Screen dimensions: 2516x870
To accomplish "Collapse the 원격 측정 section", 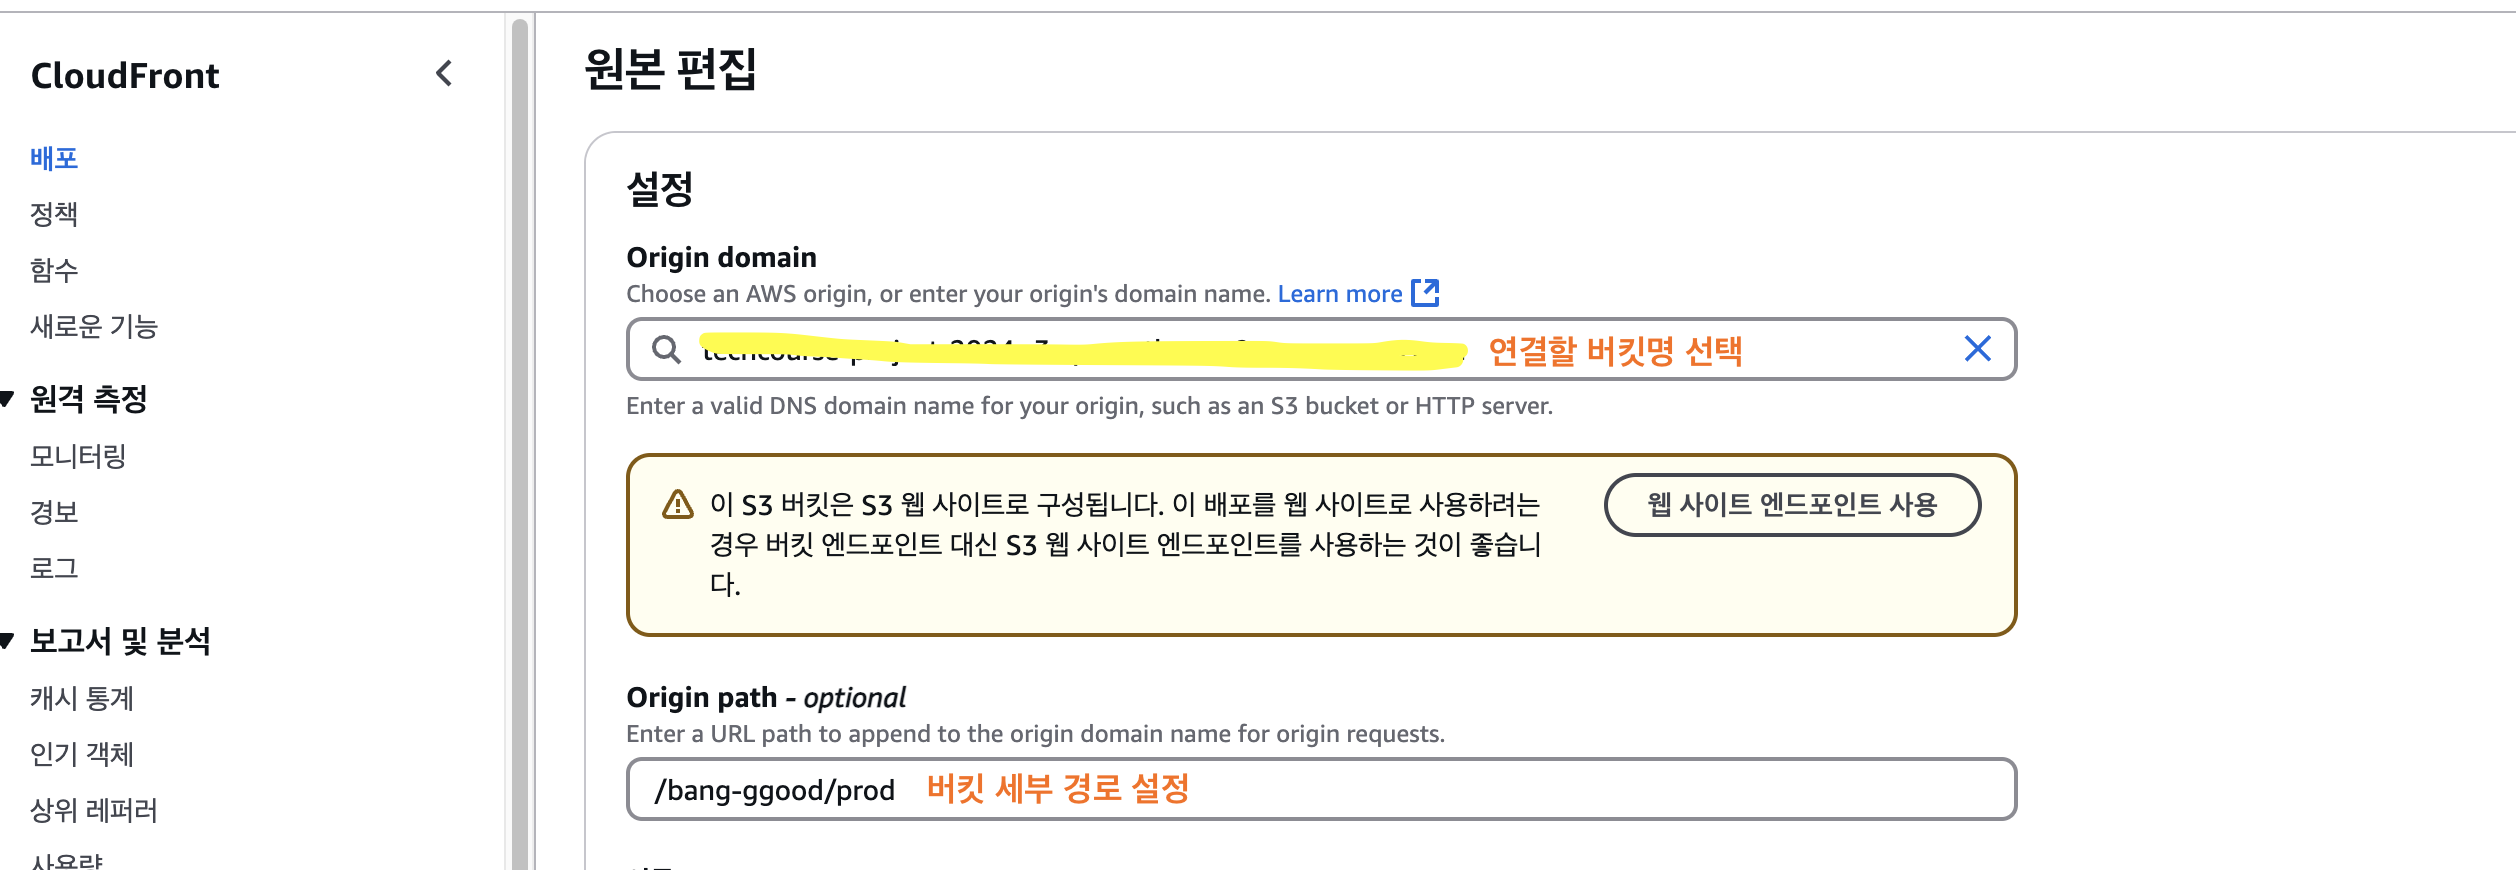I will (x=7, y=399).
